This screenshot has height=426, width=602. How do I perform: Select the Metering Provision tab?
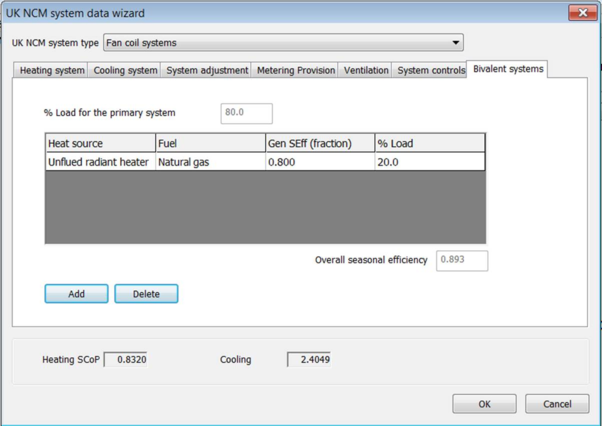[x=296, y=71]
